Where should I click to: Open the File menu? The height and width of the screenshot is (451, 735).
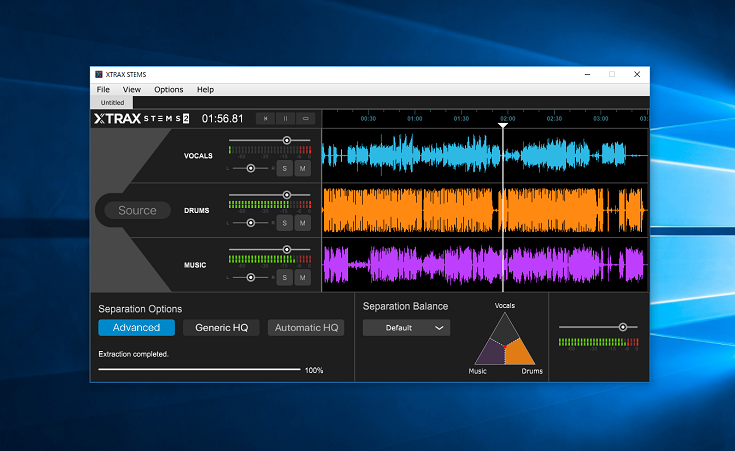pyautogui.click(x=103, y=90)
